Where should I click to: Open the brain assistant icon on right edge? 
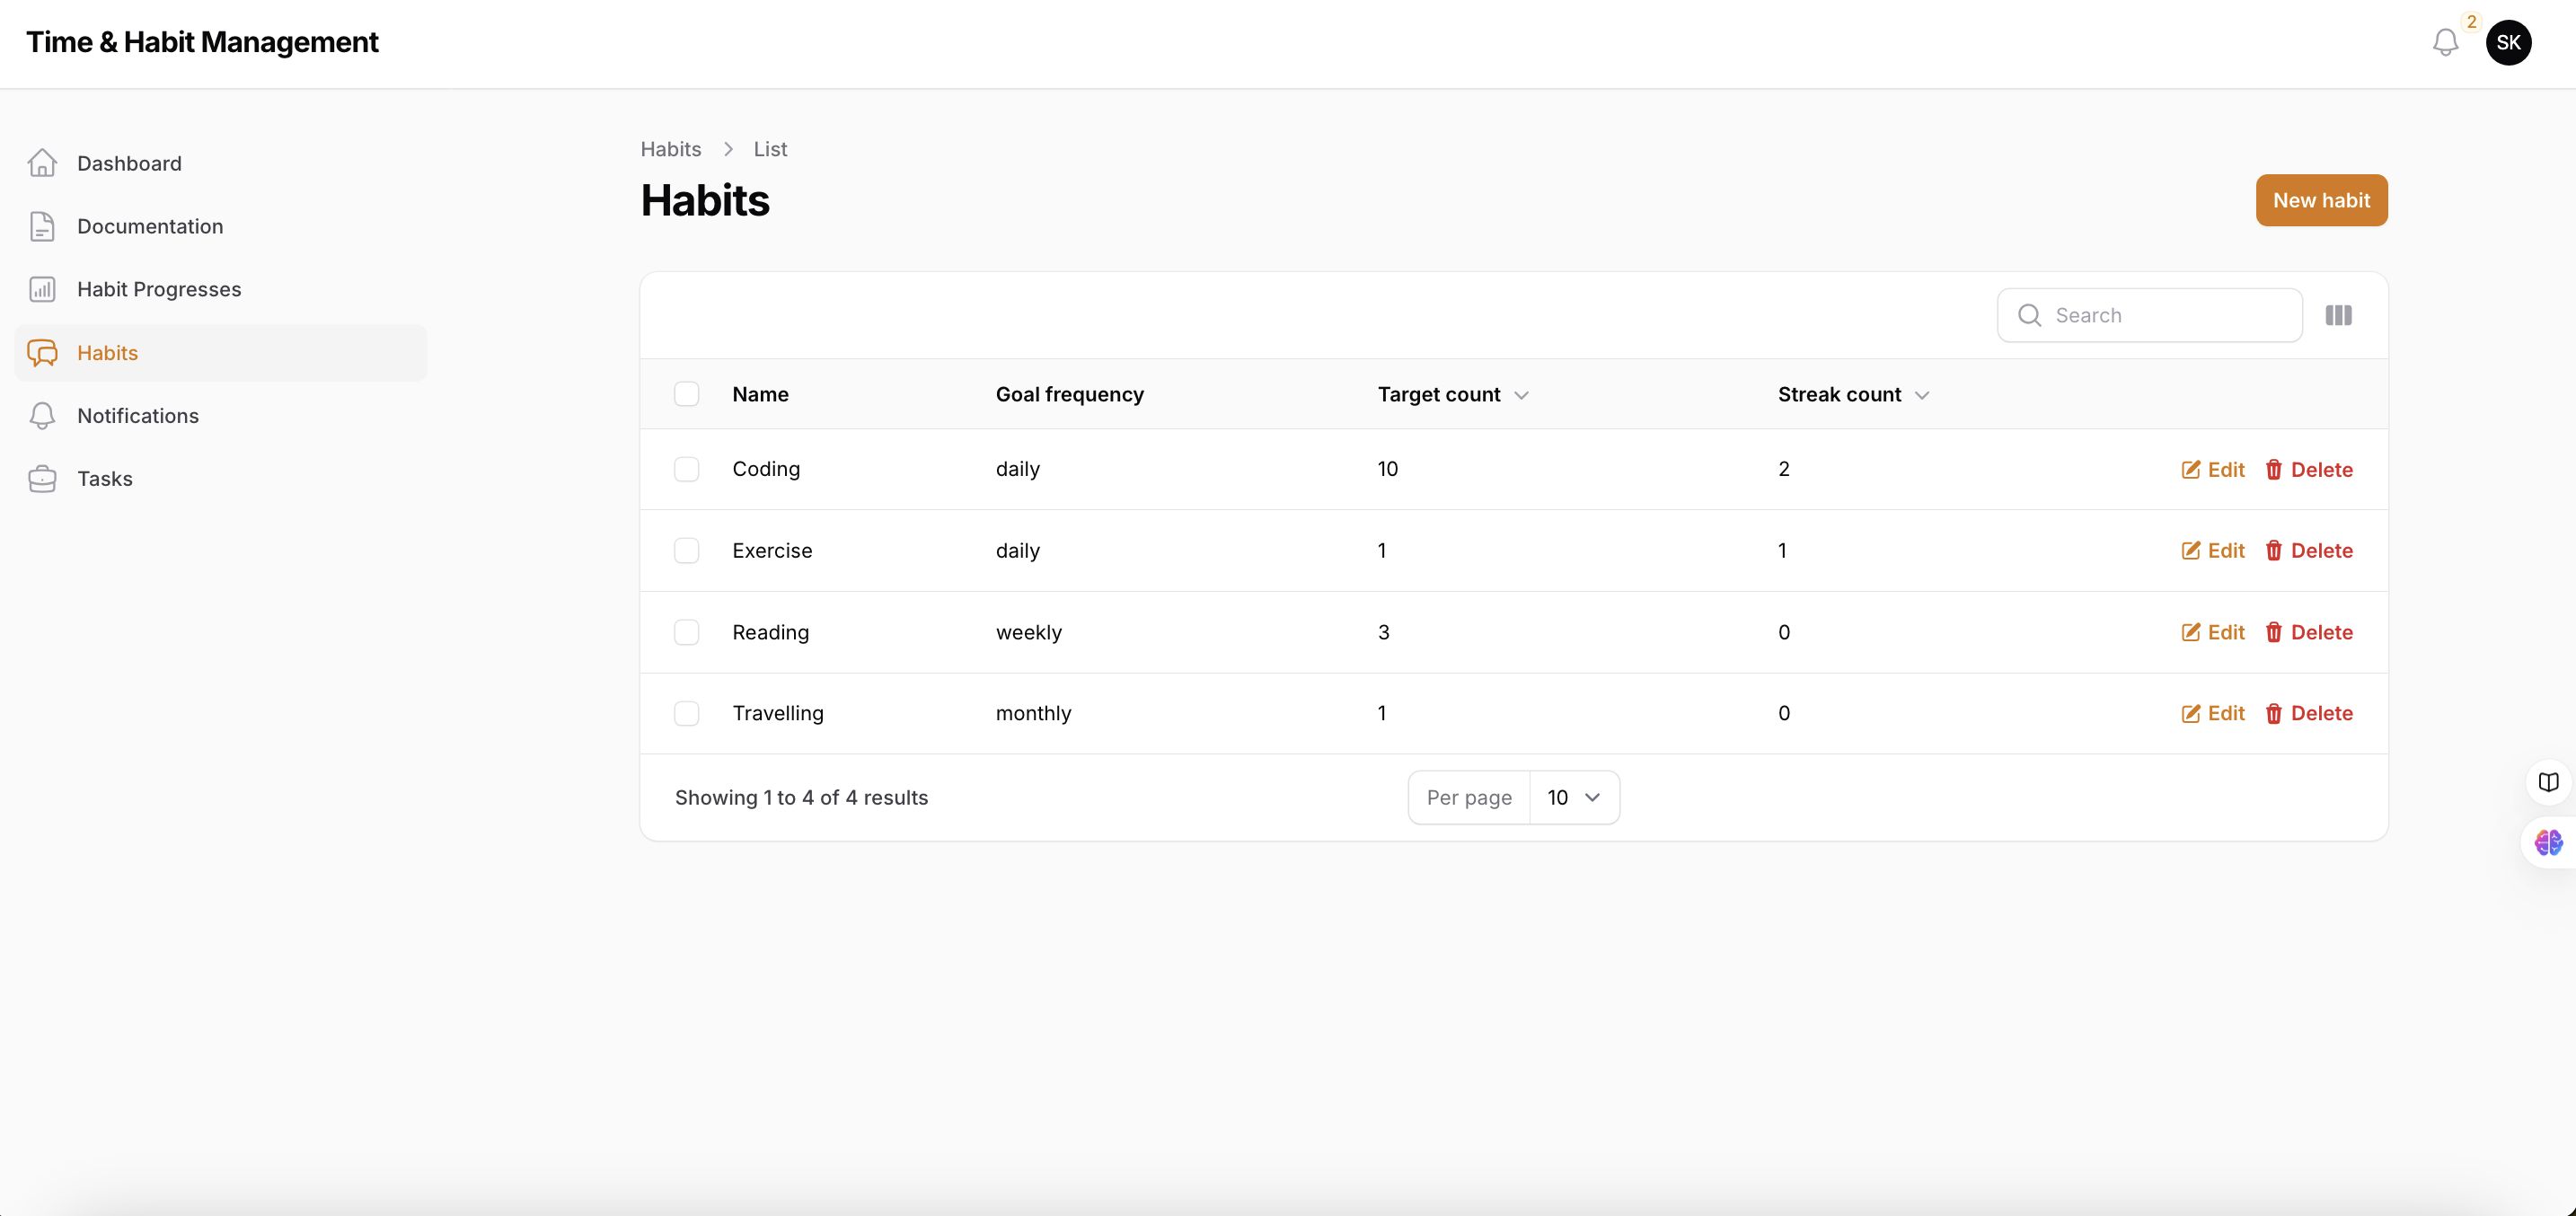[x=2548, y=843]
